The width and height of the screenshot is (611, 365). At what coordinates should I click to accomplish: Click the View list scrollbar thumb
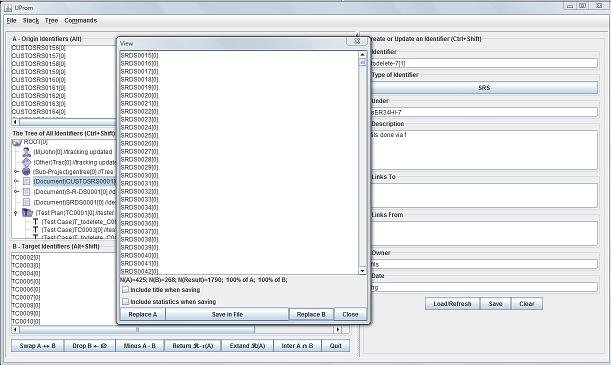[x=362, y=62]
